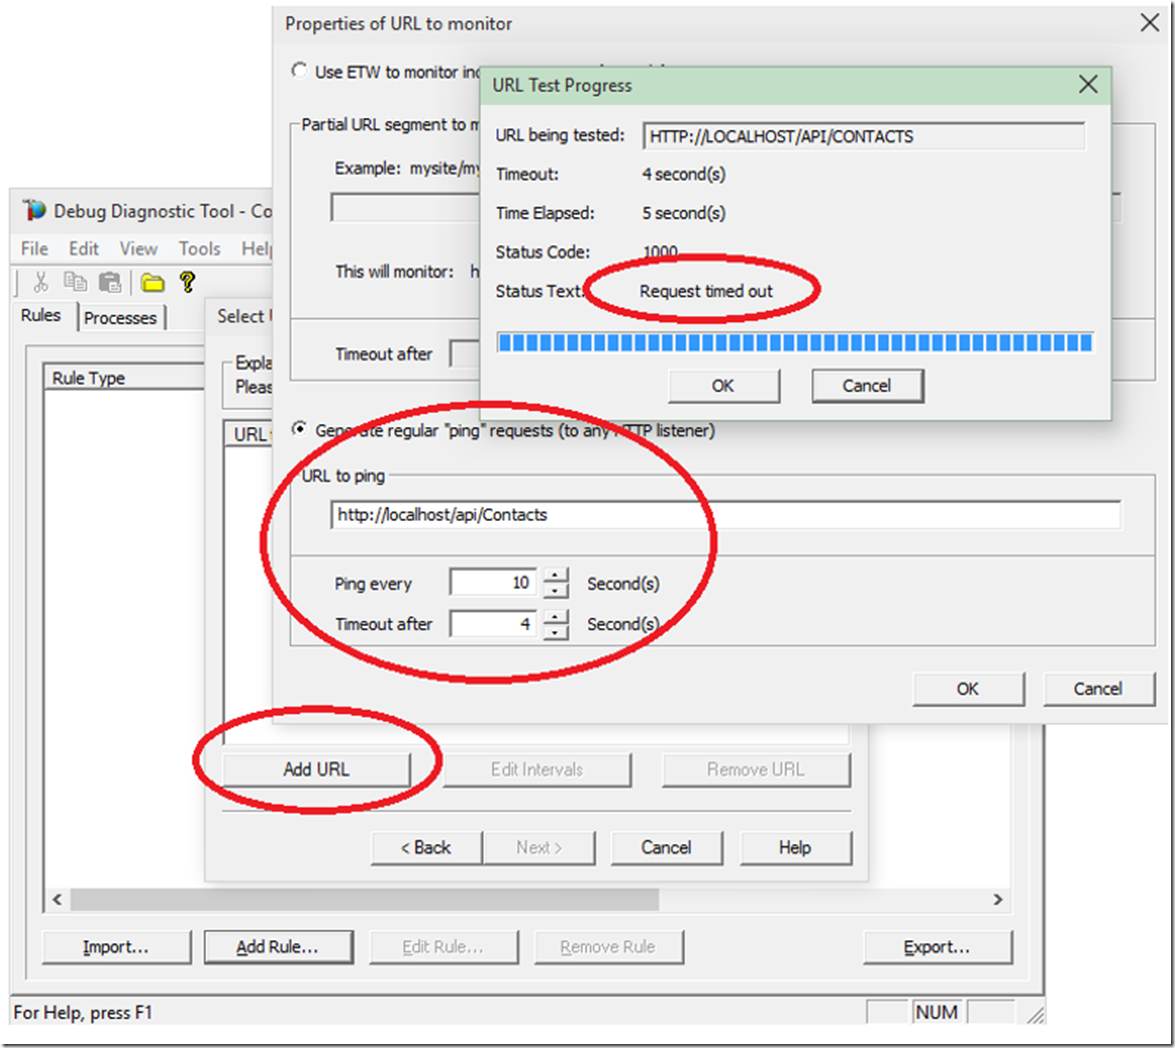Click OK in the URL Test Progress dialog
Image resolution: width=1175 pixels, height=1048 pixels.
coord(723,386)
